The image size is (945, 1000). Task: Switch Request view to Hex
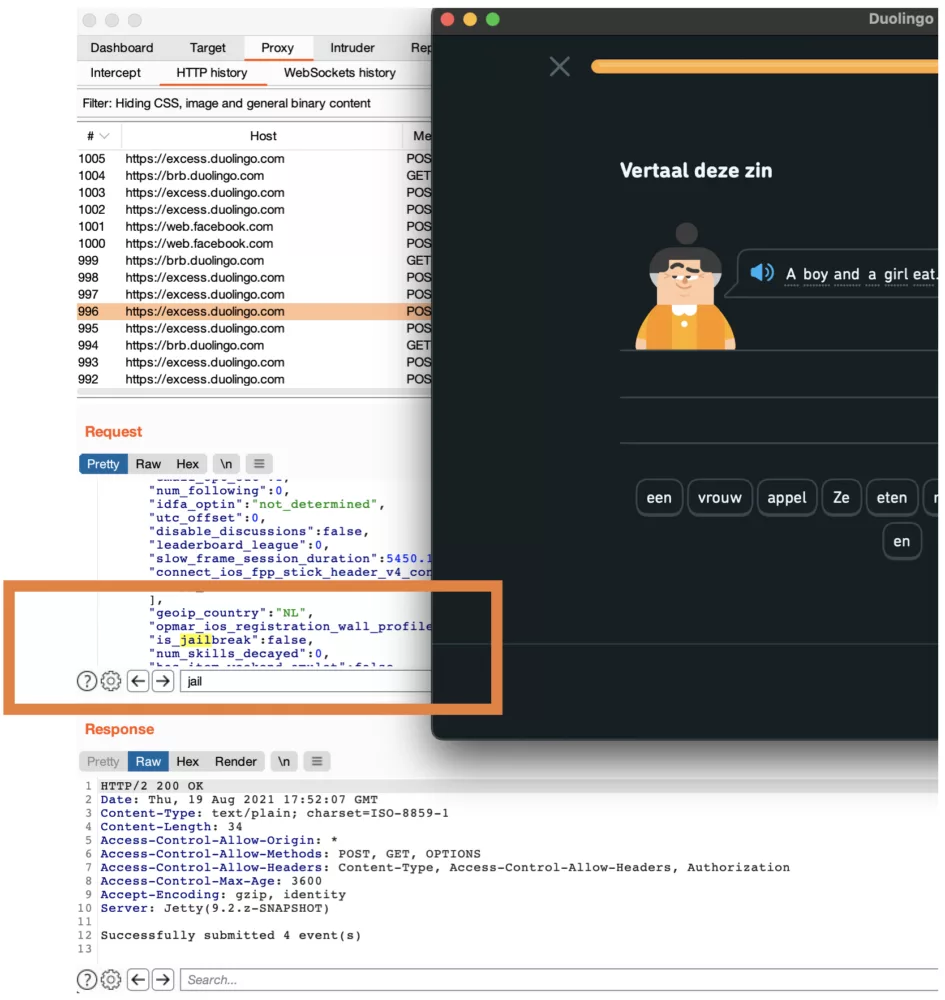click(187, 464)
